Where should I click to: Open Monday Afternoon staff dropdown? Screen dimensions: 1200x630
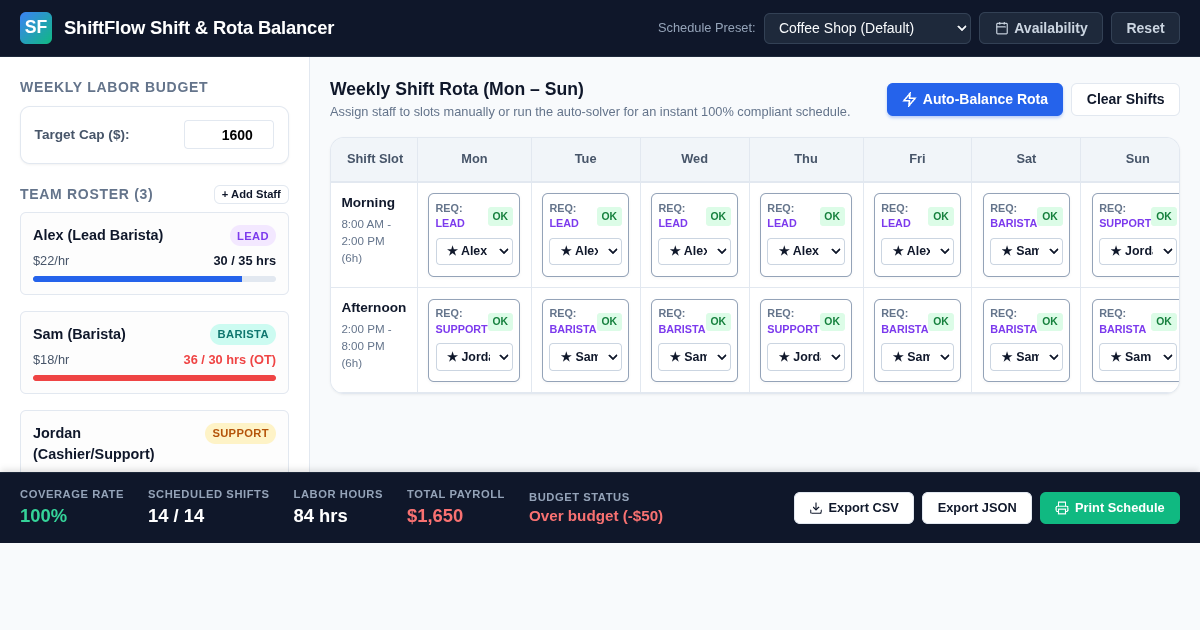pos(474,357)
